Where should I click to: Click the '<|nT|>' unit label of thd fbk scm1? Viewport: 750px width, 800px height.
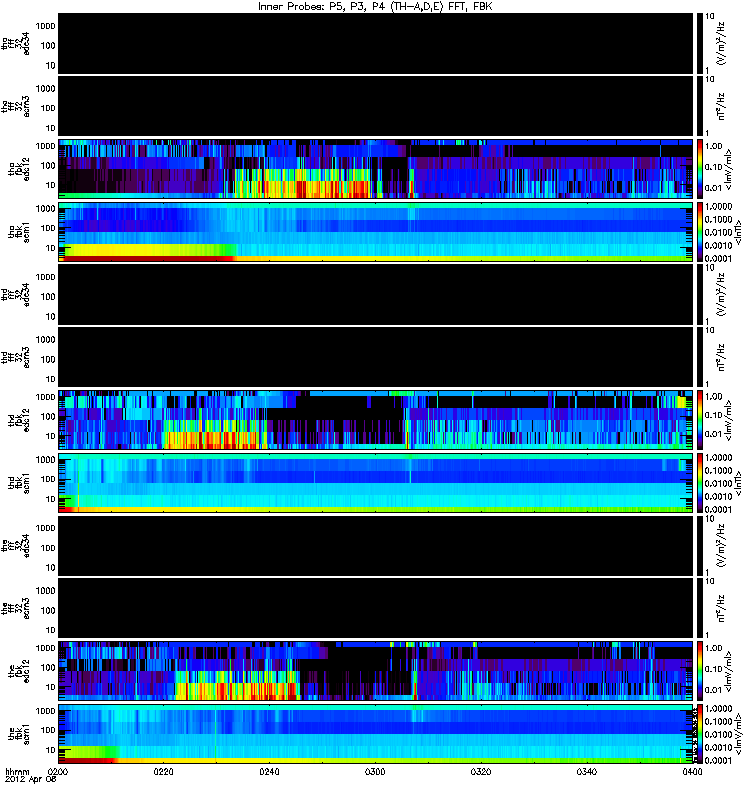tap(738, 483)
